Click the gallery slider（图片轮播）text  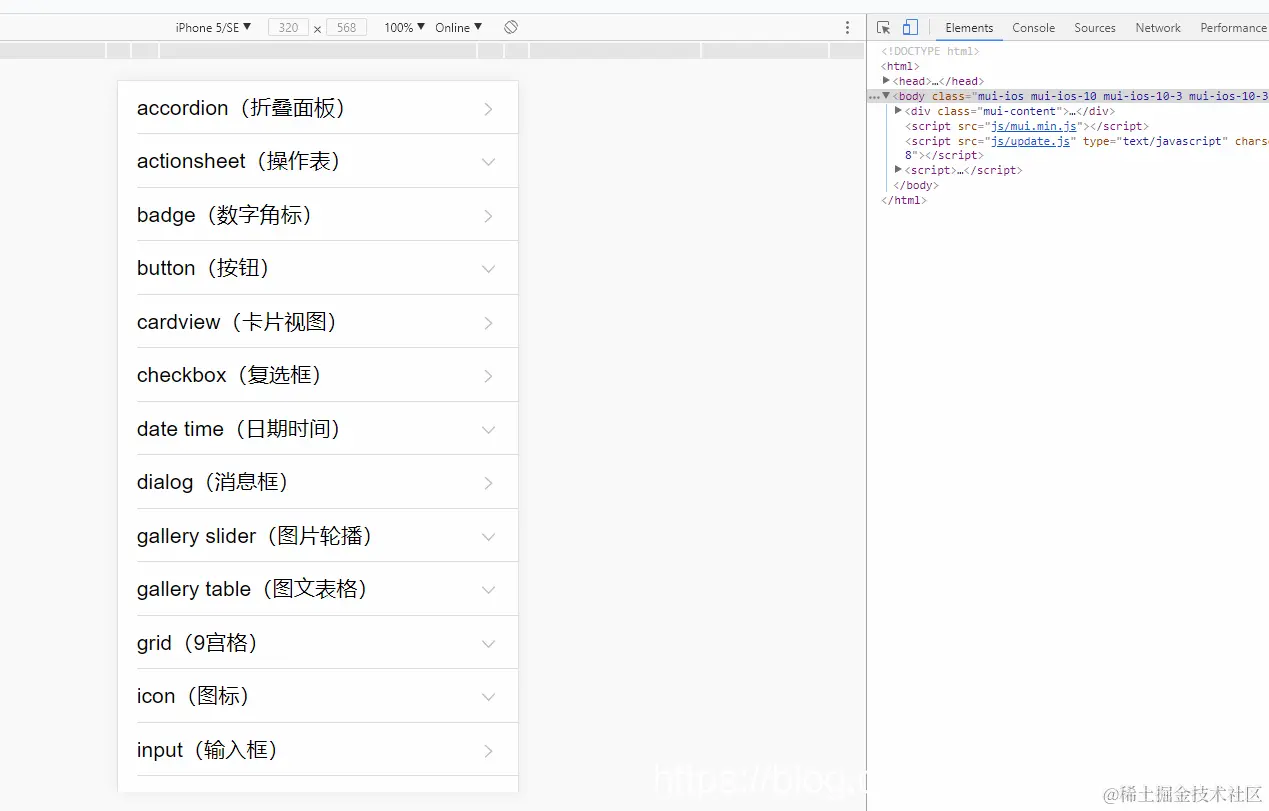(x=256, y=536)
